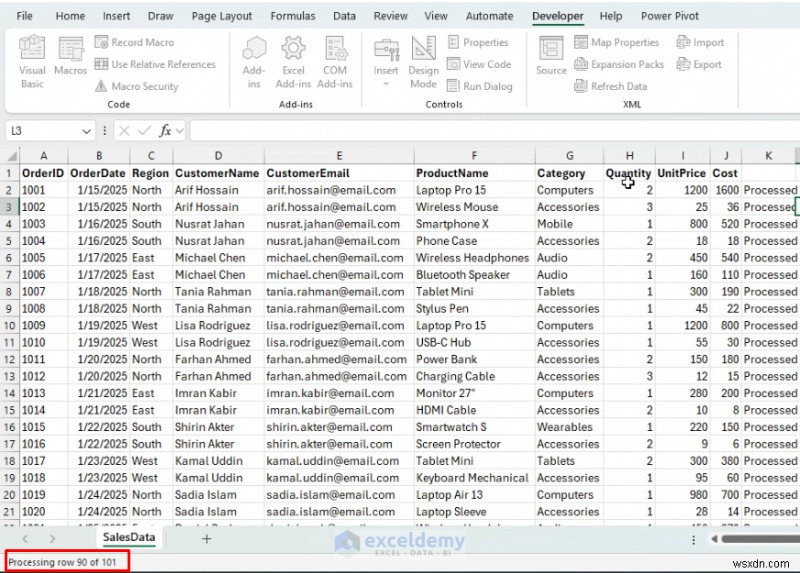Screen dimensions: 800x573
Task: Switch to the Data tab
Action: click(344, 16)
